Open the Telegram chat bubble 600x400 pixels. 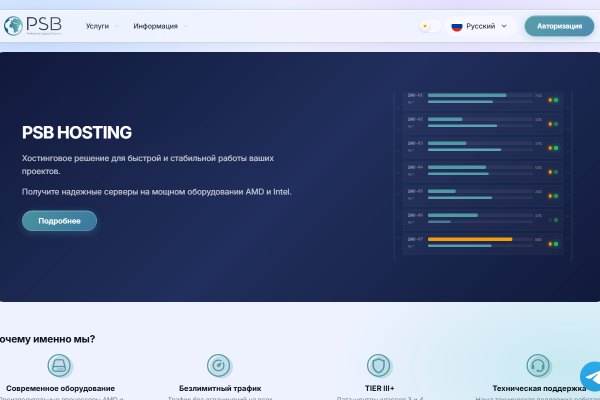(591, 377)
